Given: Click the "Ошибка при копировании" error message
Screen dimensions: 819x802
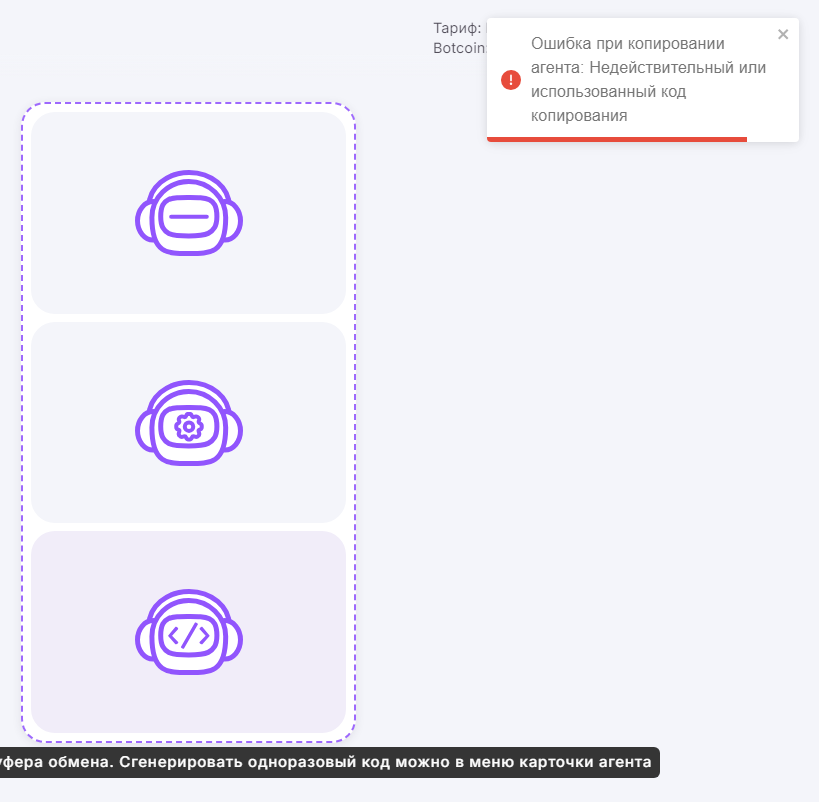Looking at the screenshot, I should point(628,44).
